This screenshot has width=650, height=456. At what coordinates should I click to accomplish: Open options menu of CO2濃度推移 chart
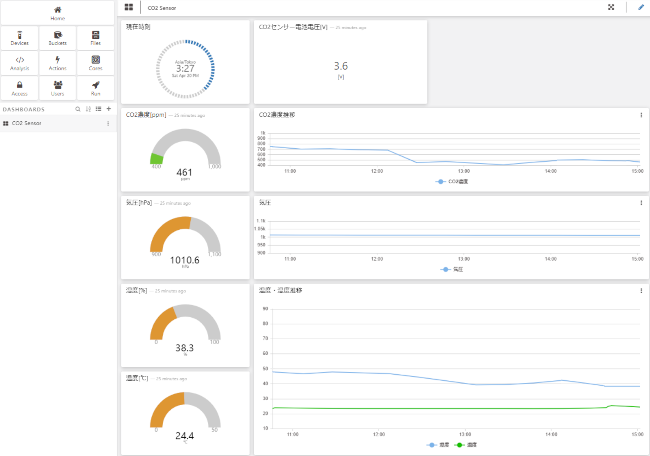tap(641, 115)
